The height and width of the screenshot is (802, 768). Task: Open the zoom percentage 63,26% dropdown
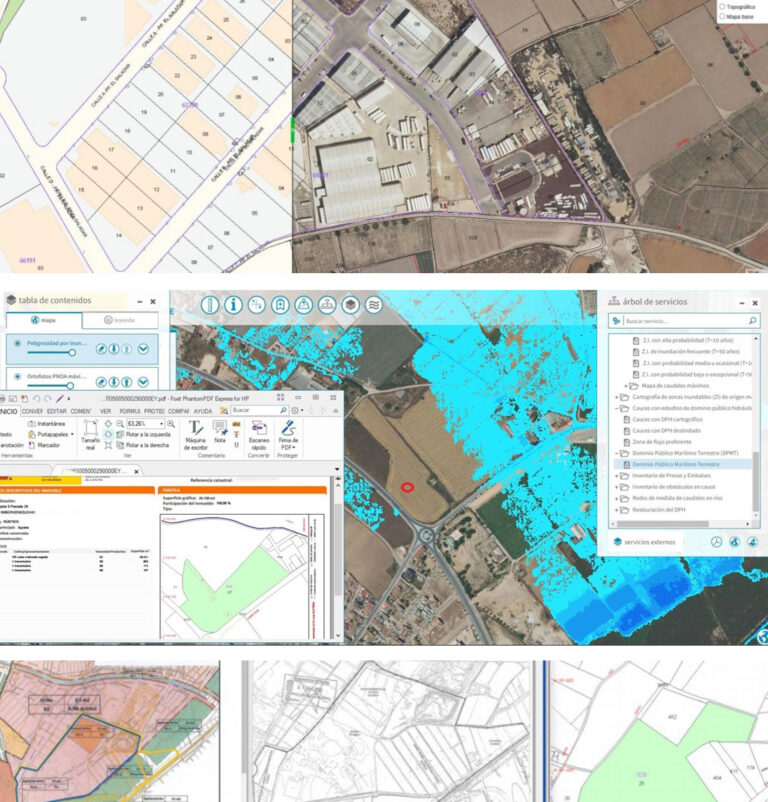[x=162, y=424]
